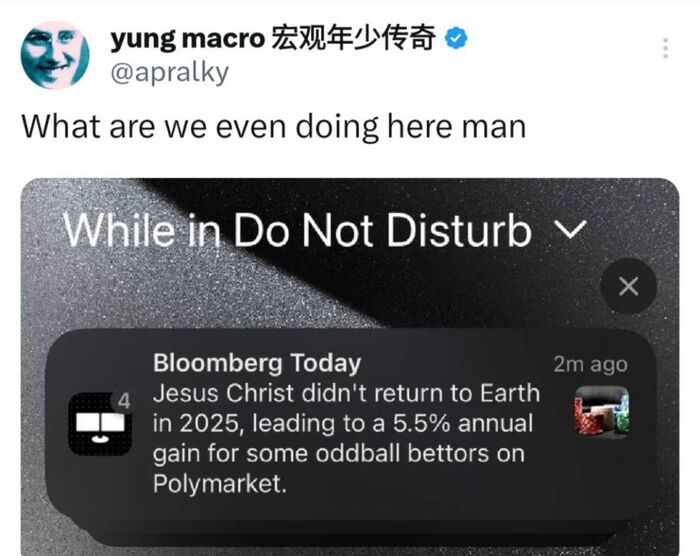Screen dimensions: 700x556
Task: Open the poker chips thumbnail image
Action: [602, 411]
